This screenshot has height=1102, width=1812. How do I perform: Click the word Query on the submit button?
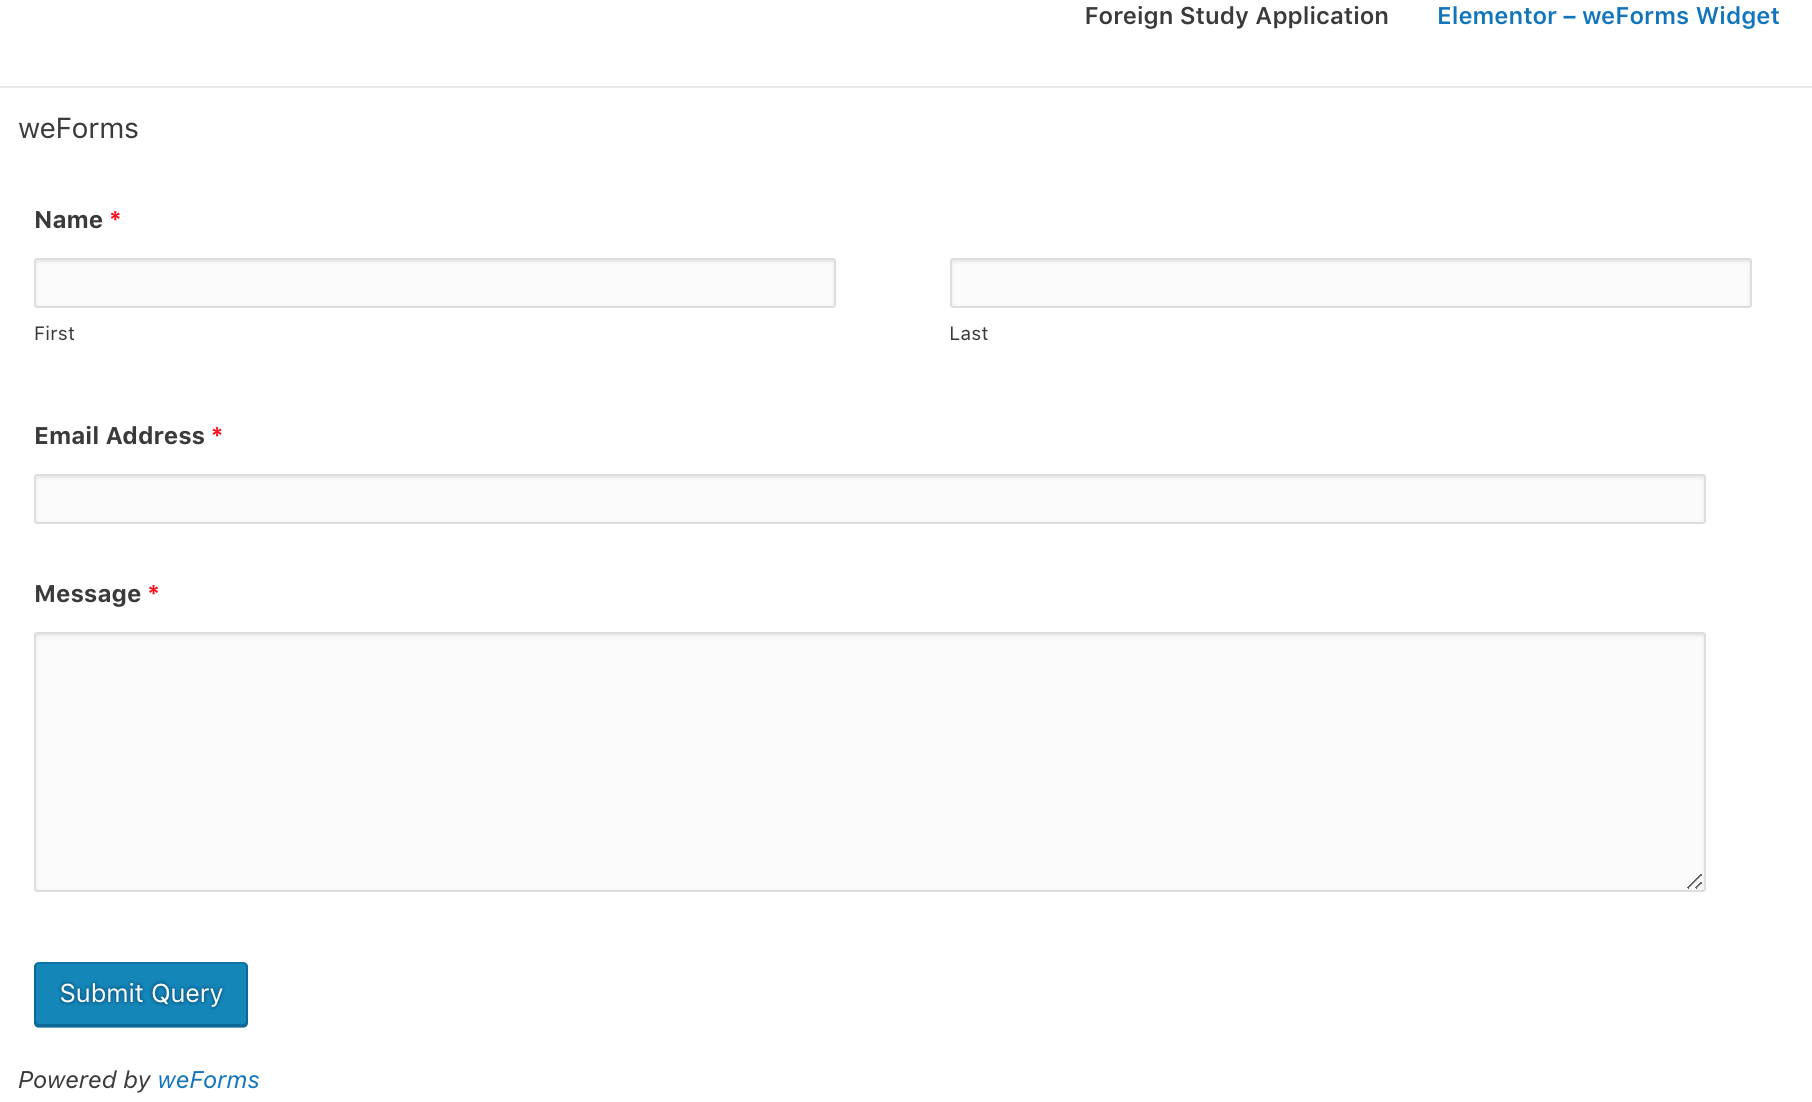187,994
